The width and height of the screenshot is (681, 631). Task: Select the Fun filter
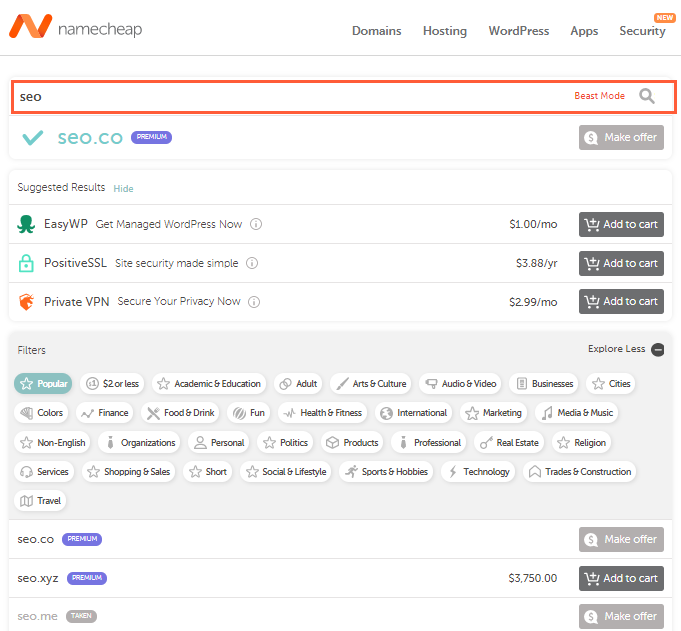(x=248, y=413)
